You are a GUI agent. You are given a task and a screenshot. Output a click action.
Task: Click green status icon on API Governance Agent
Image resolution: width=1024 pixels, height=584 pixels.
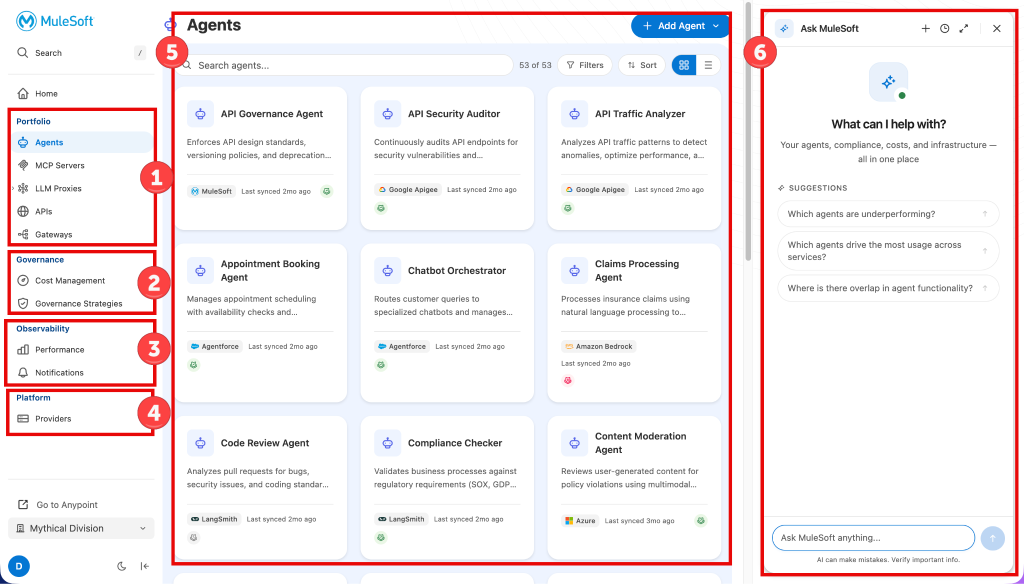click(327, 191)
